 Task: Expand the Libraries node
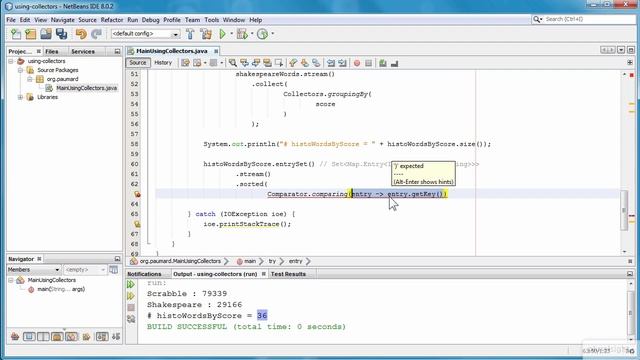20,97
